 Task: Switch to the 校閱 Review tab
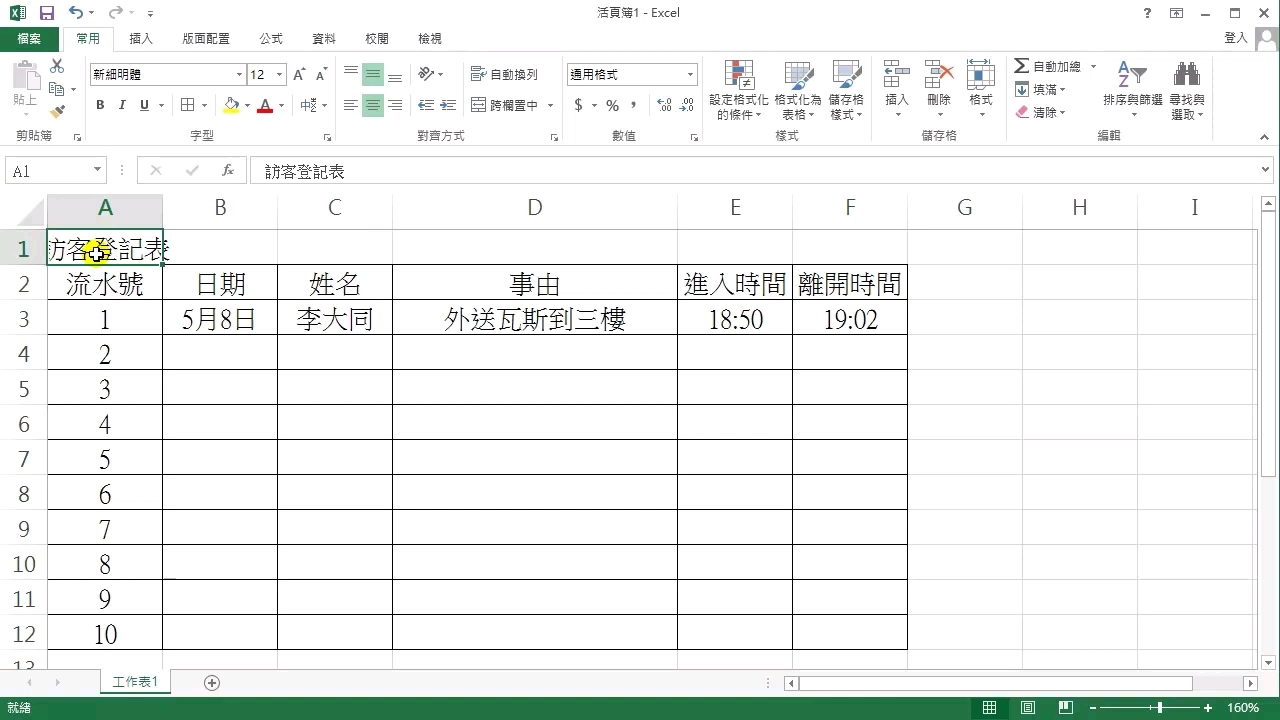tap(377, 38)
